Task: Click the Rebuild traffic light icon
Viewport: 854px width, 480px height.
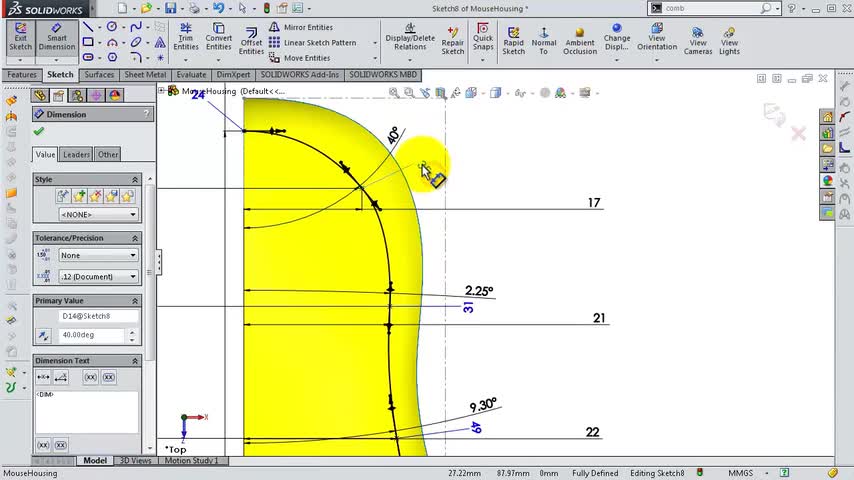Action: coord(266,8)
